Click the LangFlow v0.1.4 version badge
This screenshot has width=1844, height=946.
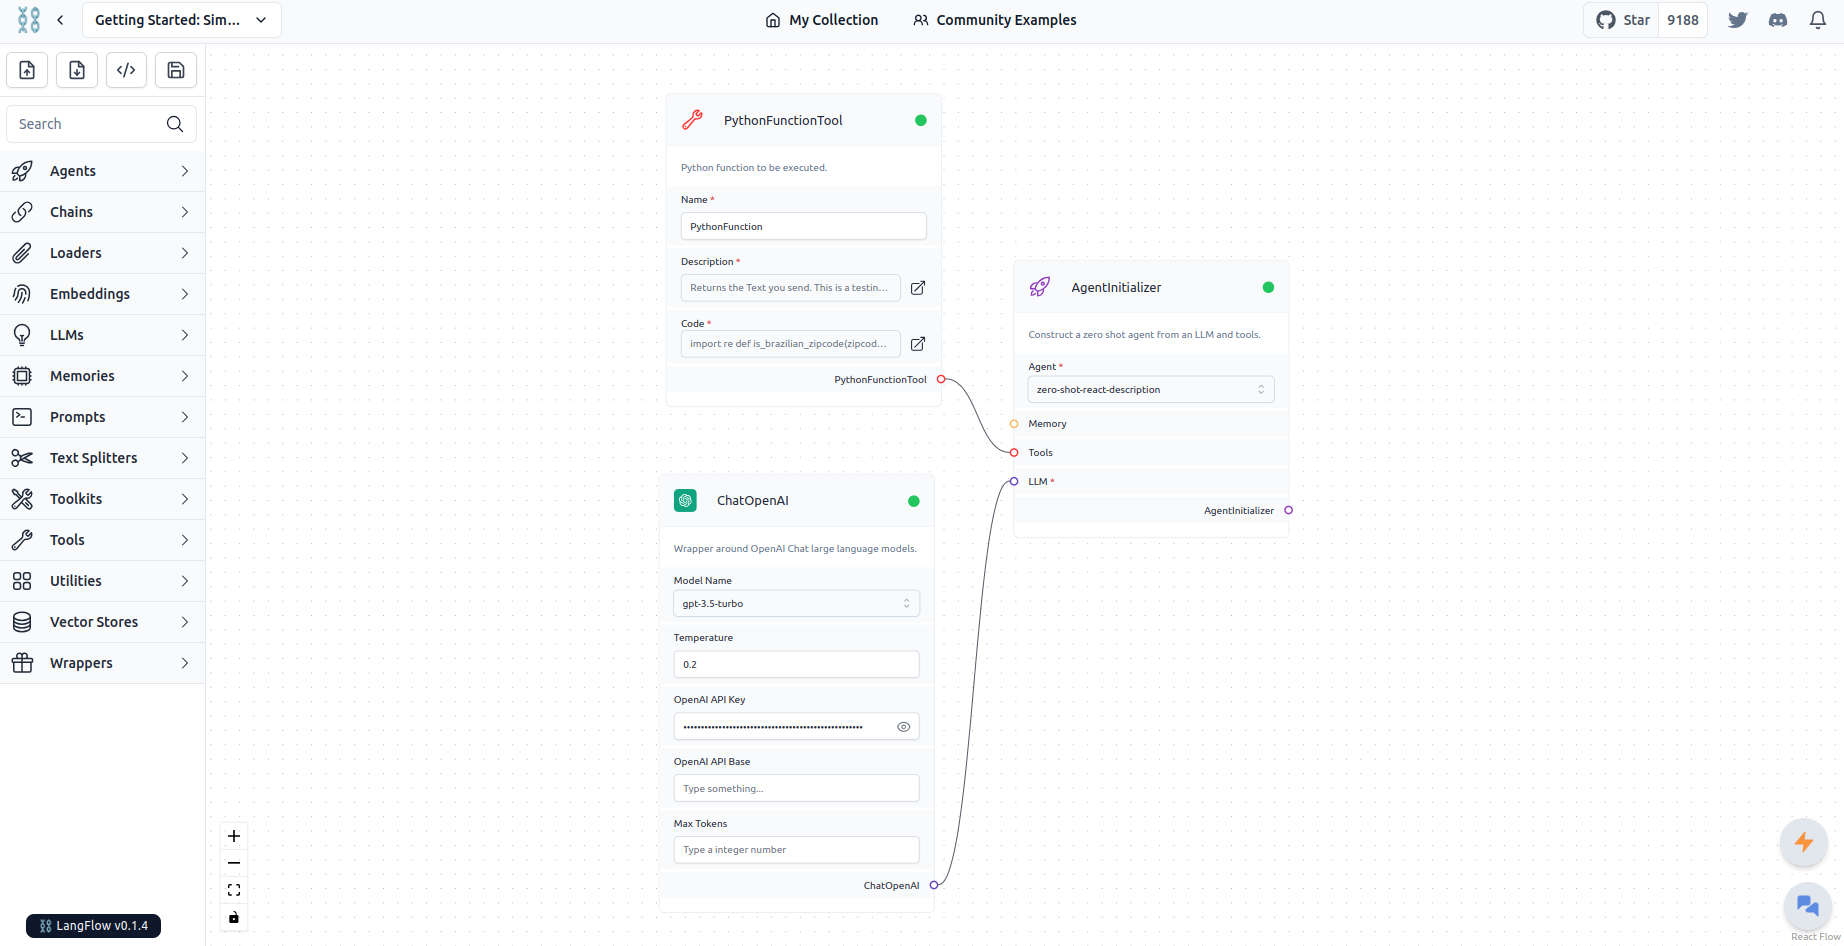[x=93, y=926]
